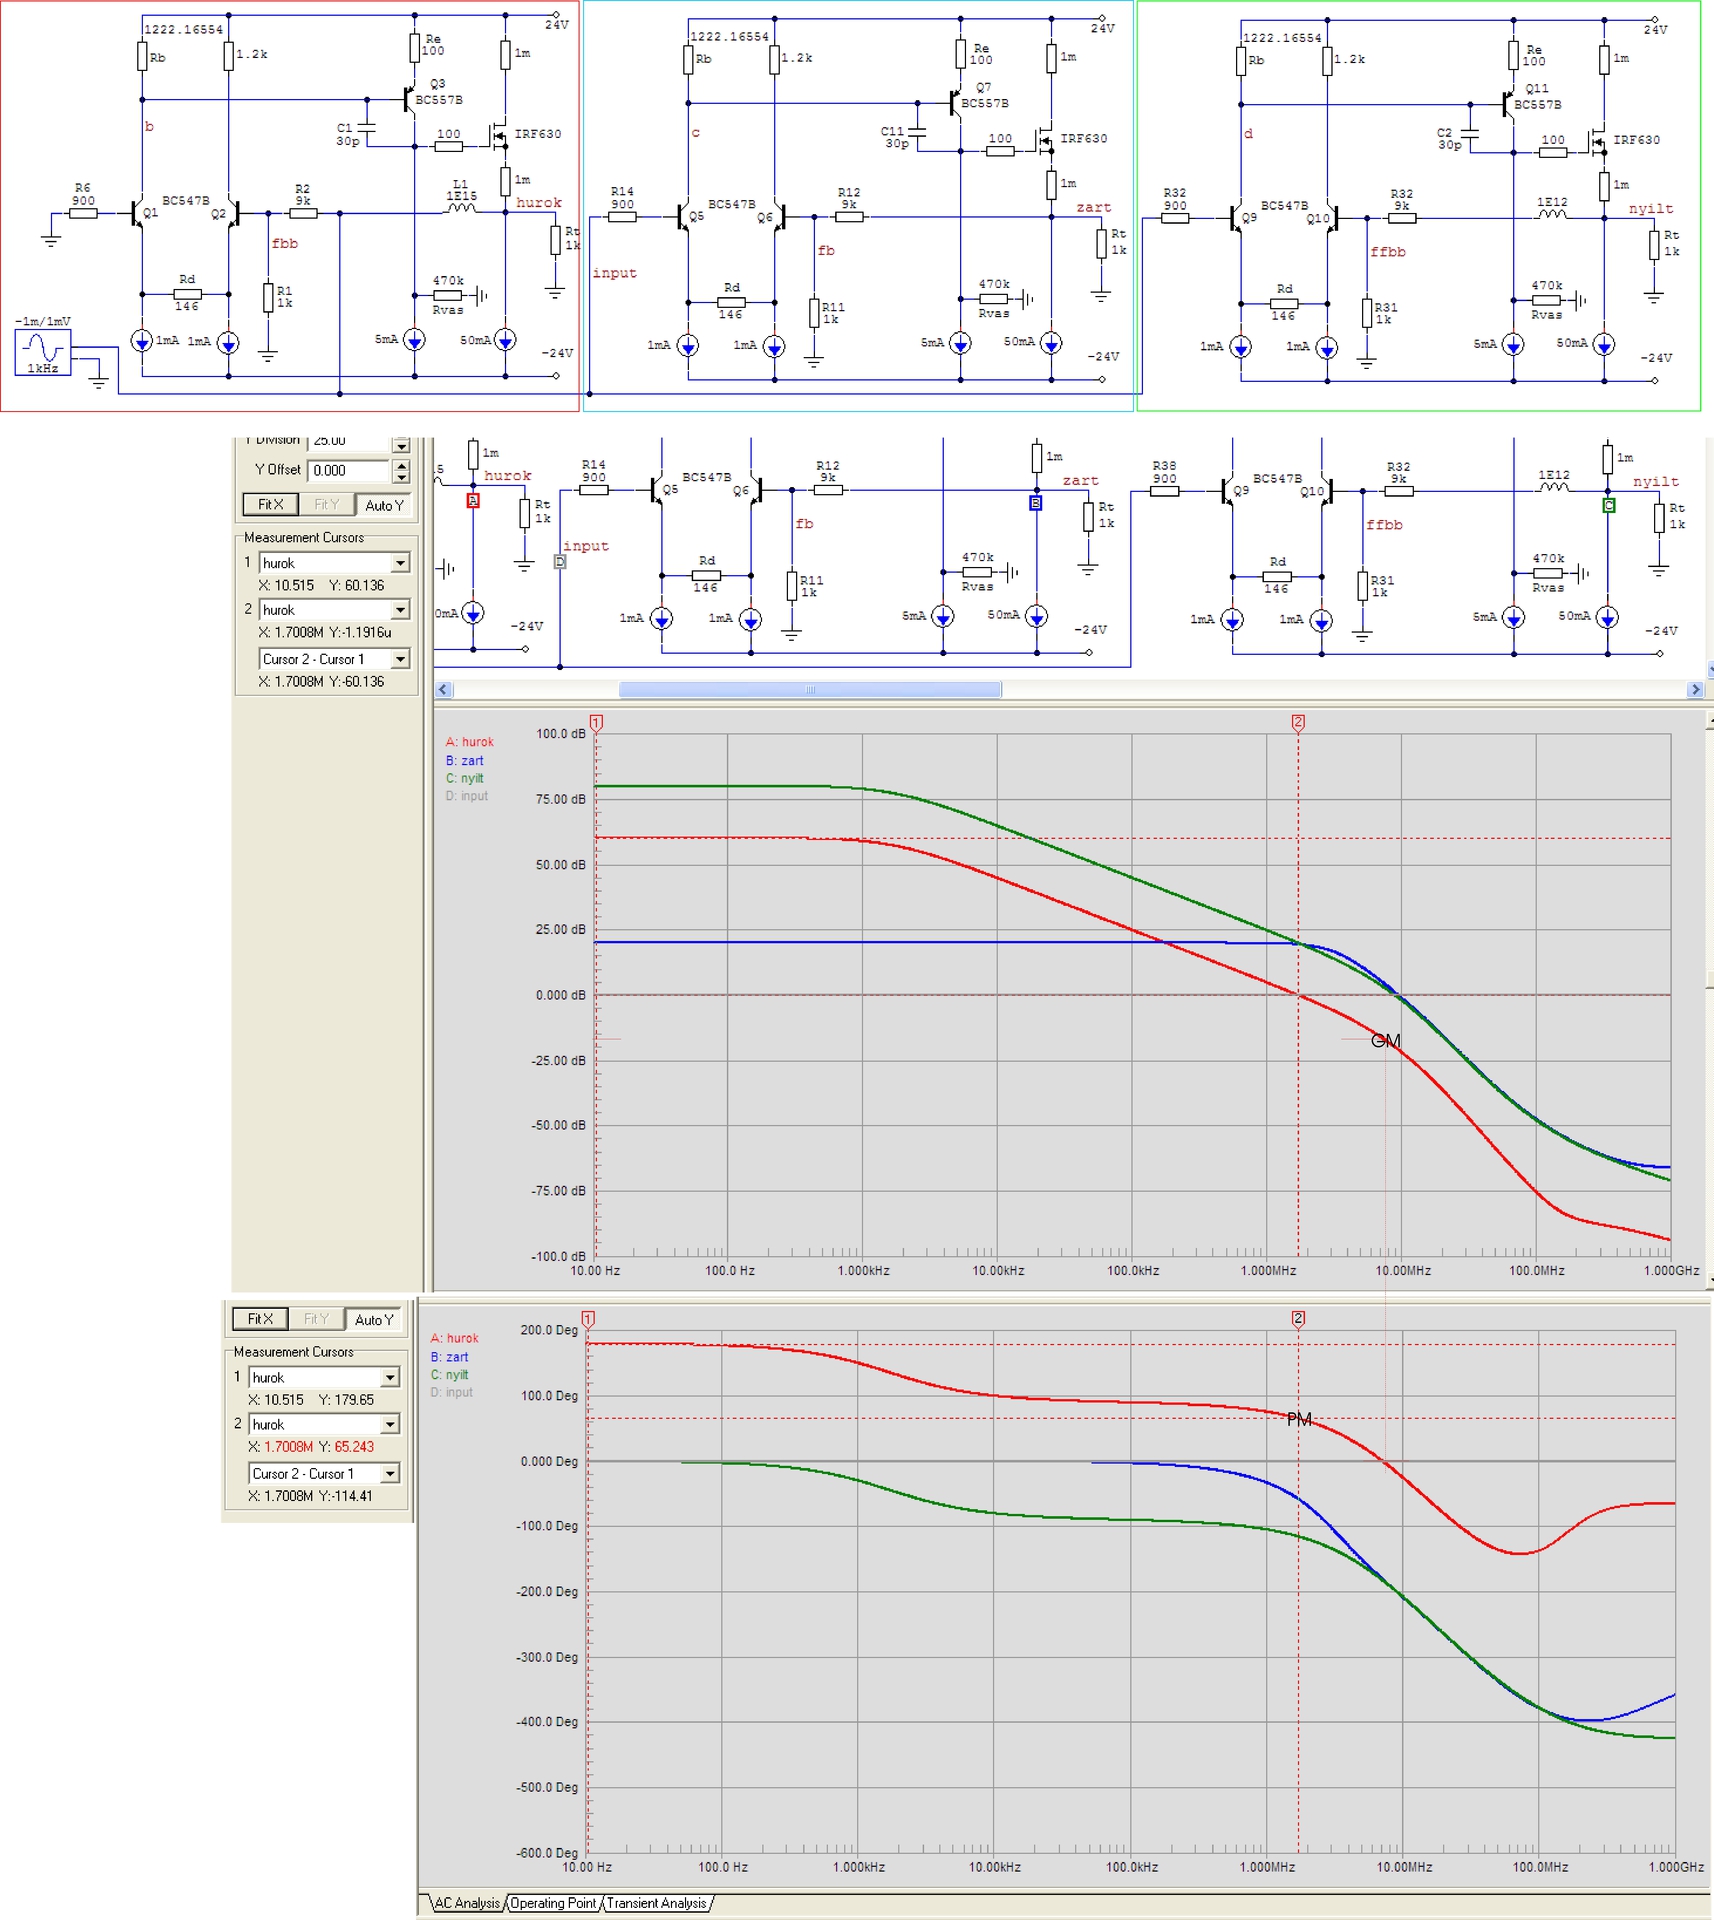Screen dimensions: 1714x1920
Task: Select capacitor C1 30p
Action: point(367,129)
